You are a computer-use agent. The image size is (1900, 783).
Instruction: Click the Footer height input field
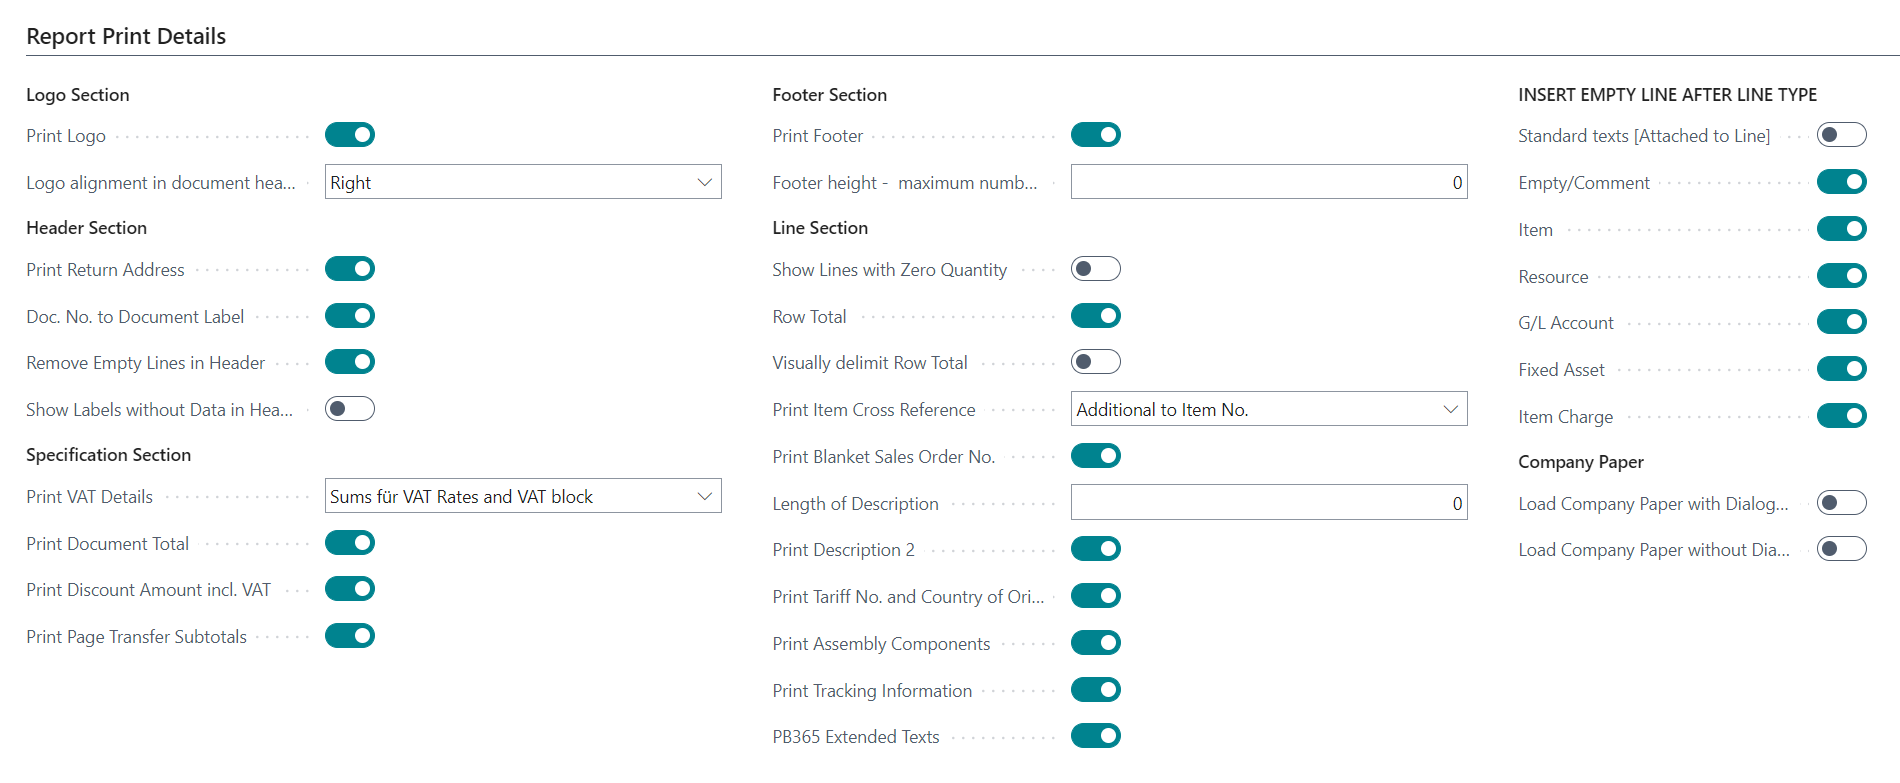tap(1269, 182)
